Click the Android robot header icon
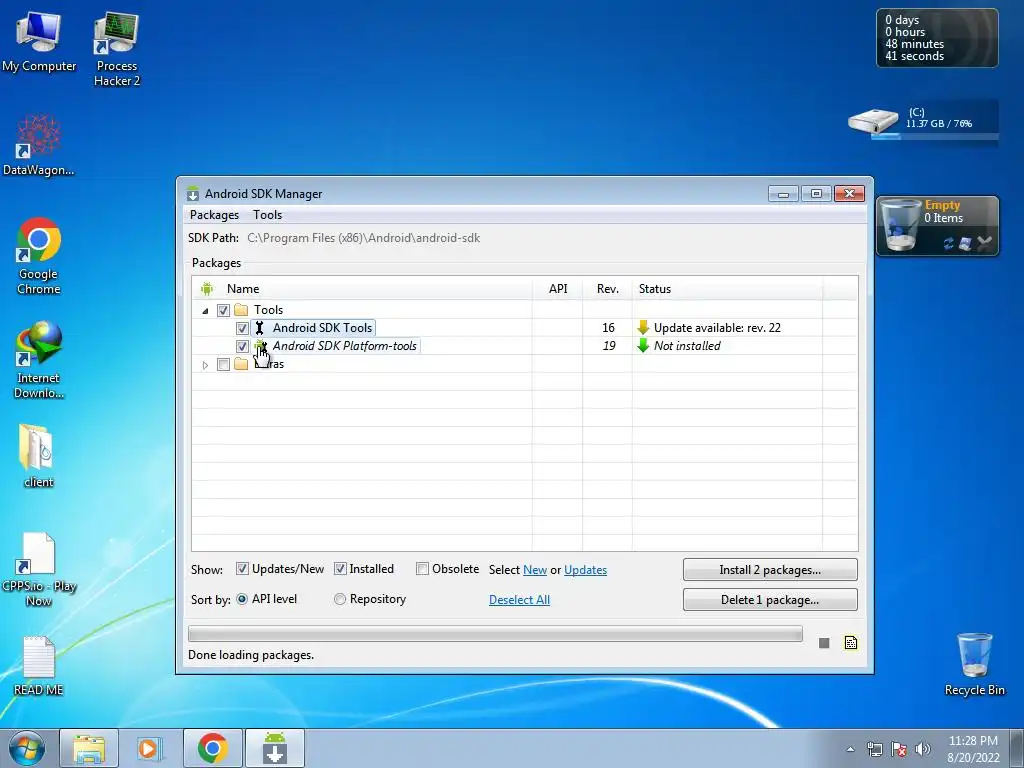1024x768 pixels. (x=207, y=288)
